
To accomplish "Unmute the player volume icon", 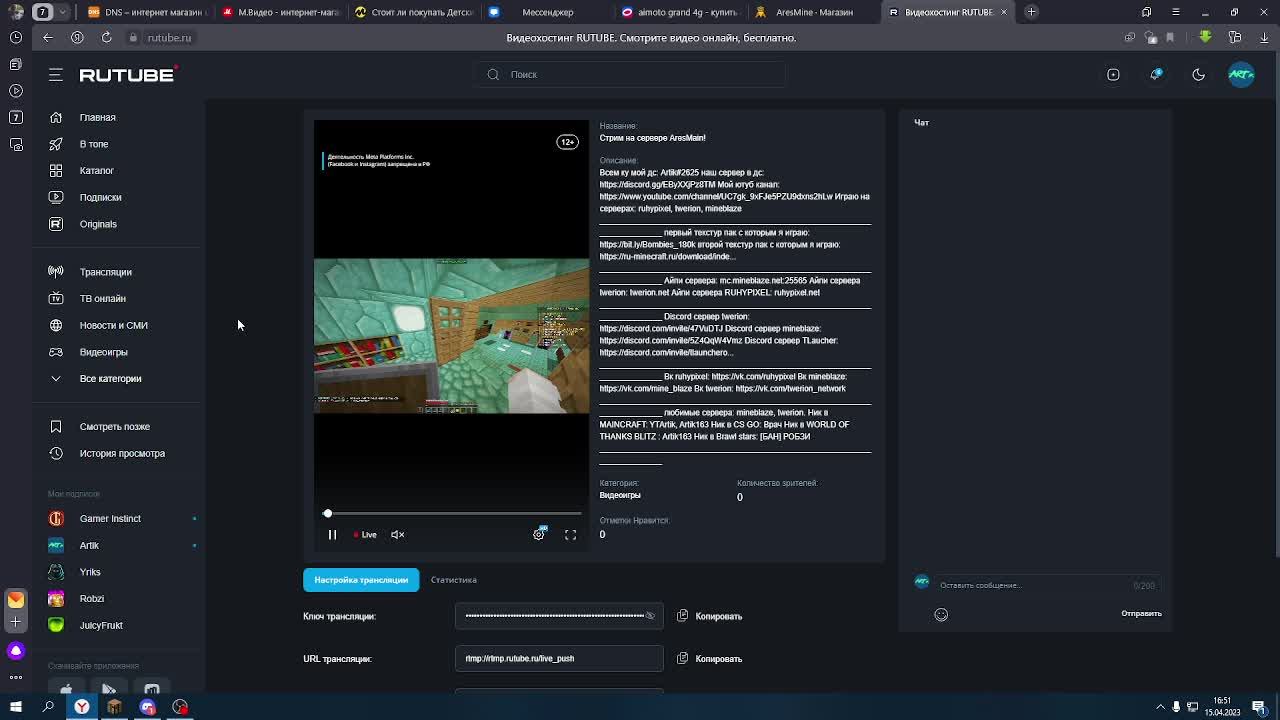I will coord(397,535).
